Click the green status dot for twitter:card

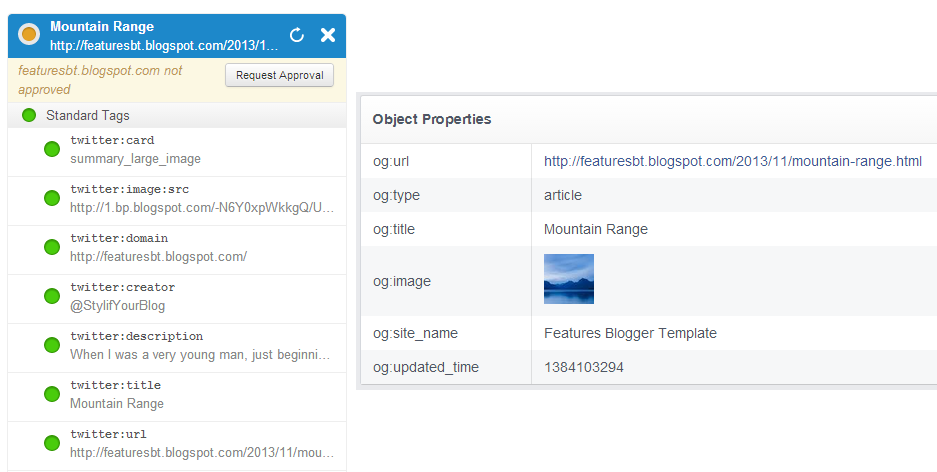click(52, 149)
